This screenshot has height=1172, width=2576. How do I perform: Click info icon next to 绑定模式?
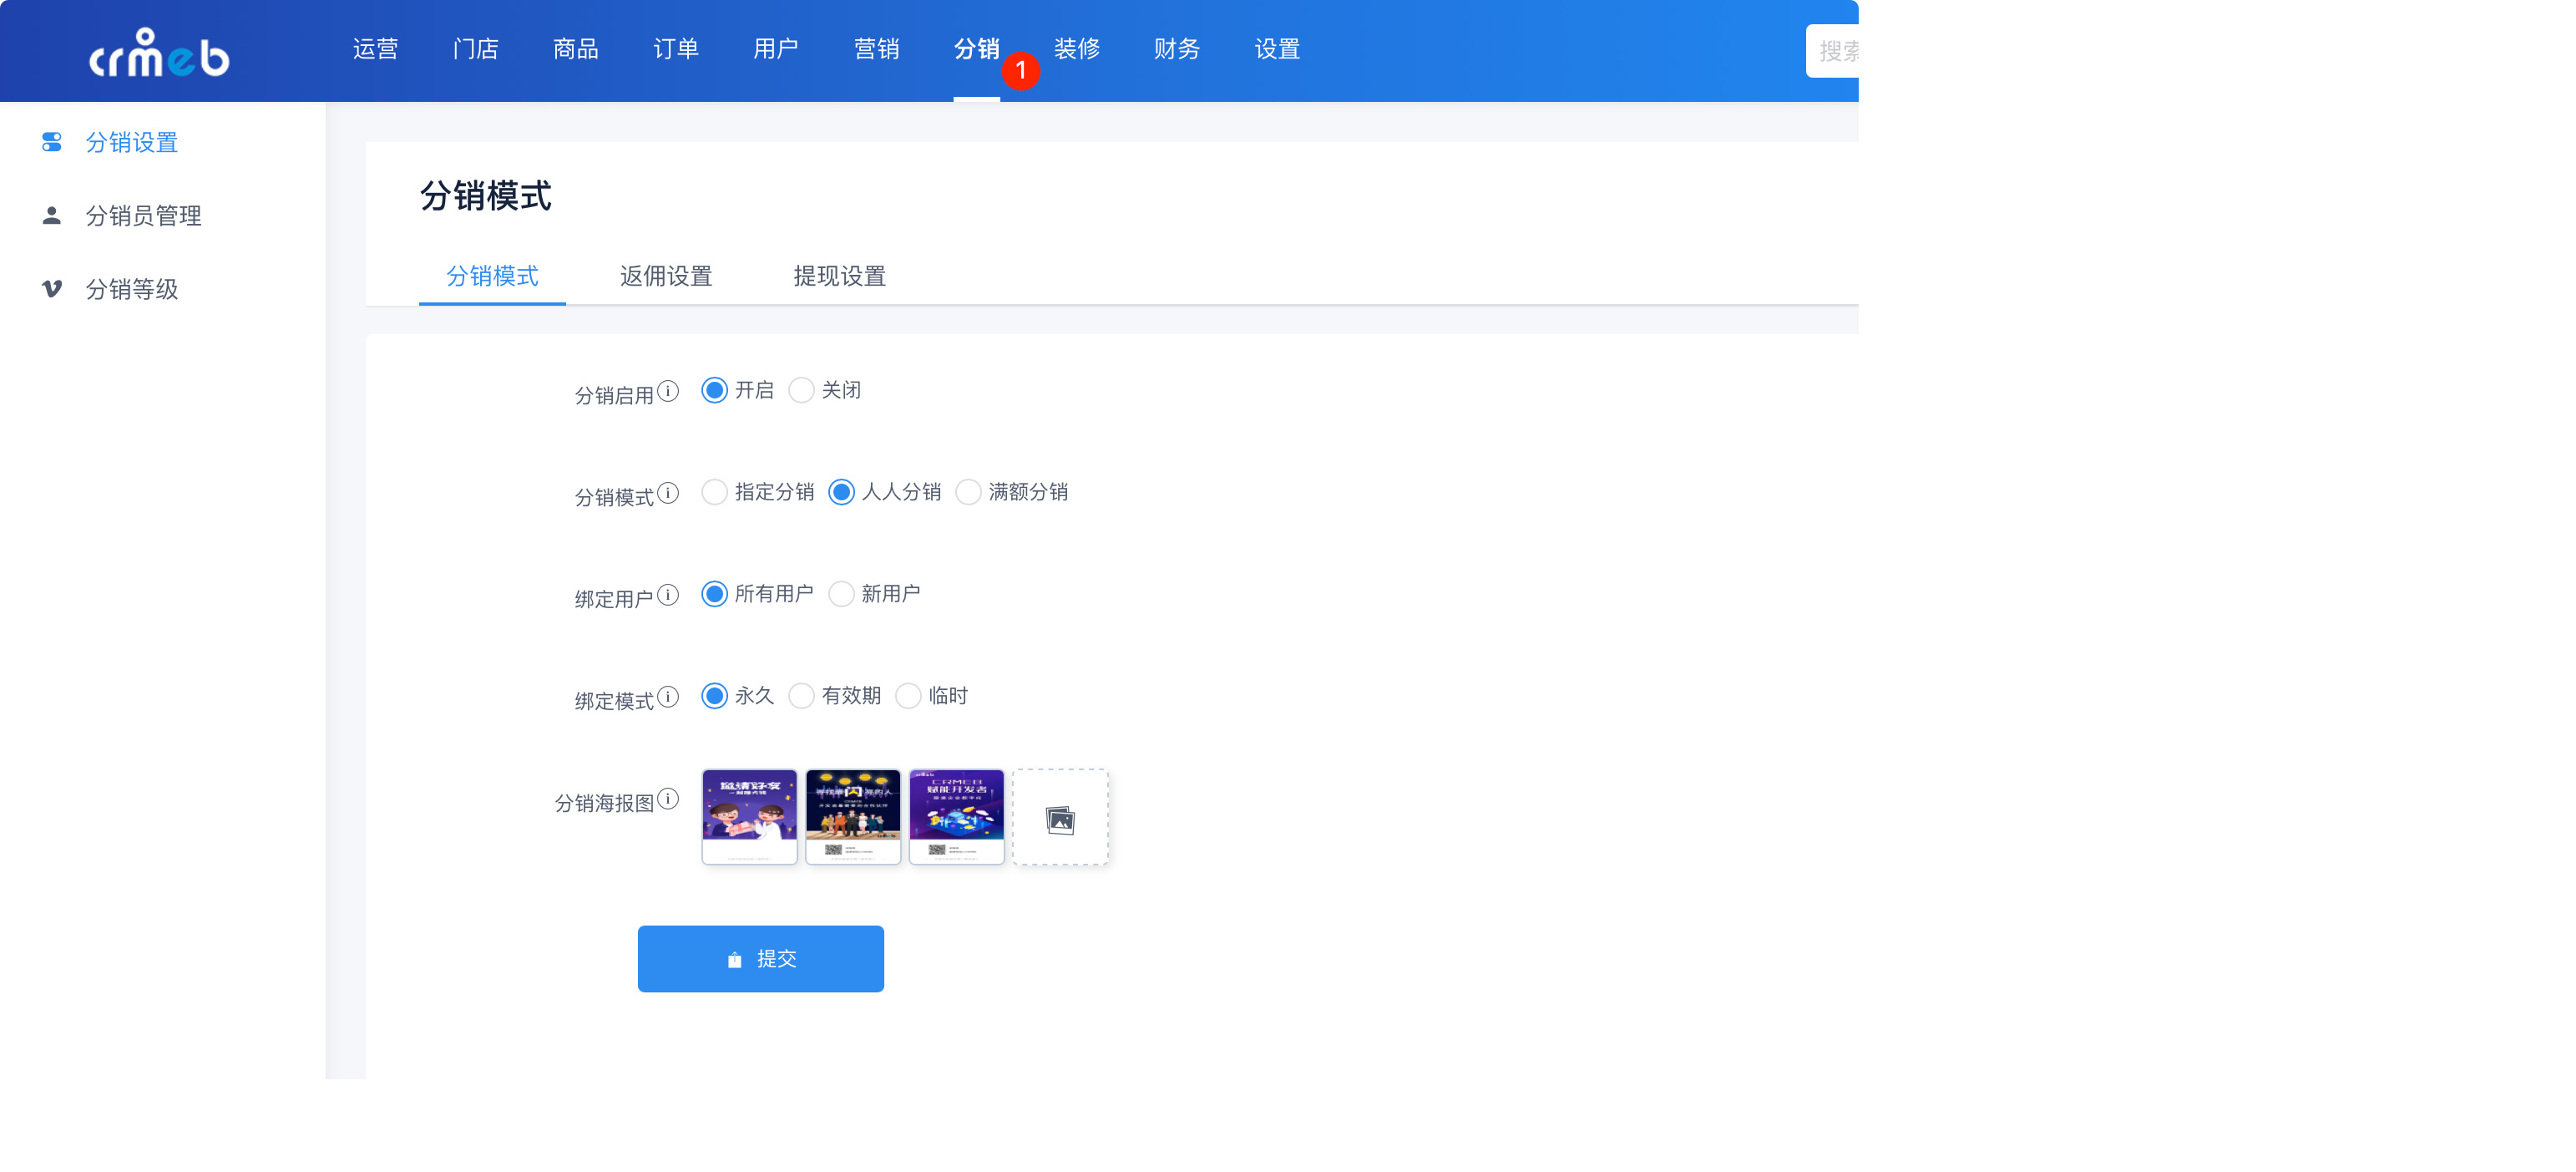click(668, 696)
